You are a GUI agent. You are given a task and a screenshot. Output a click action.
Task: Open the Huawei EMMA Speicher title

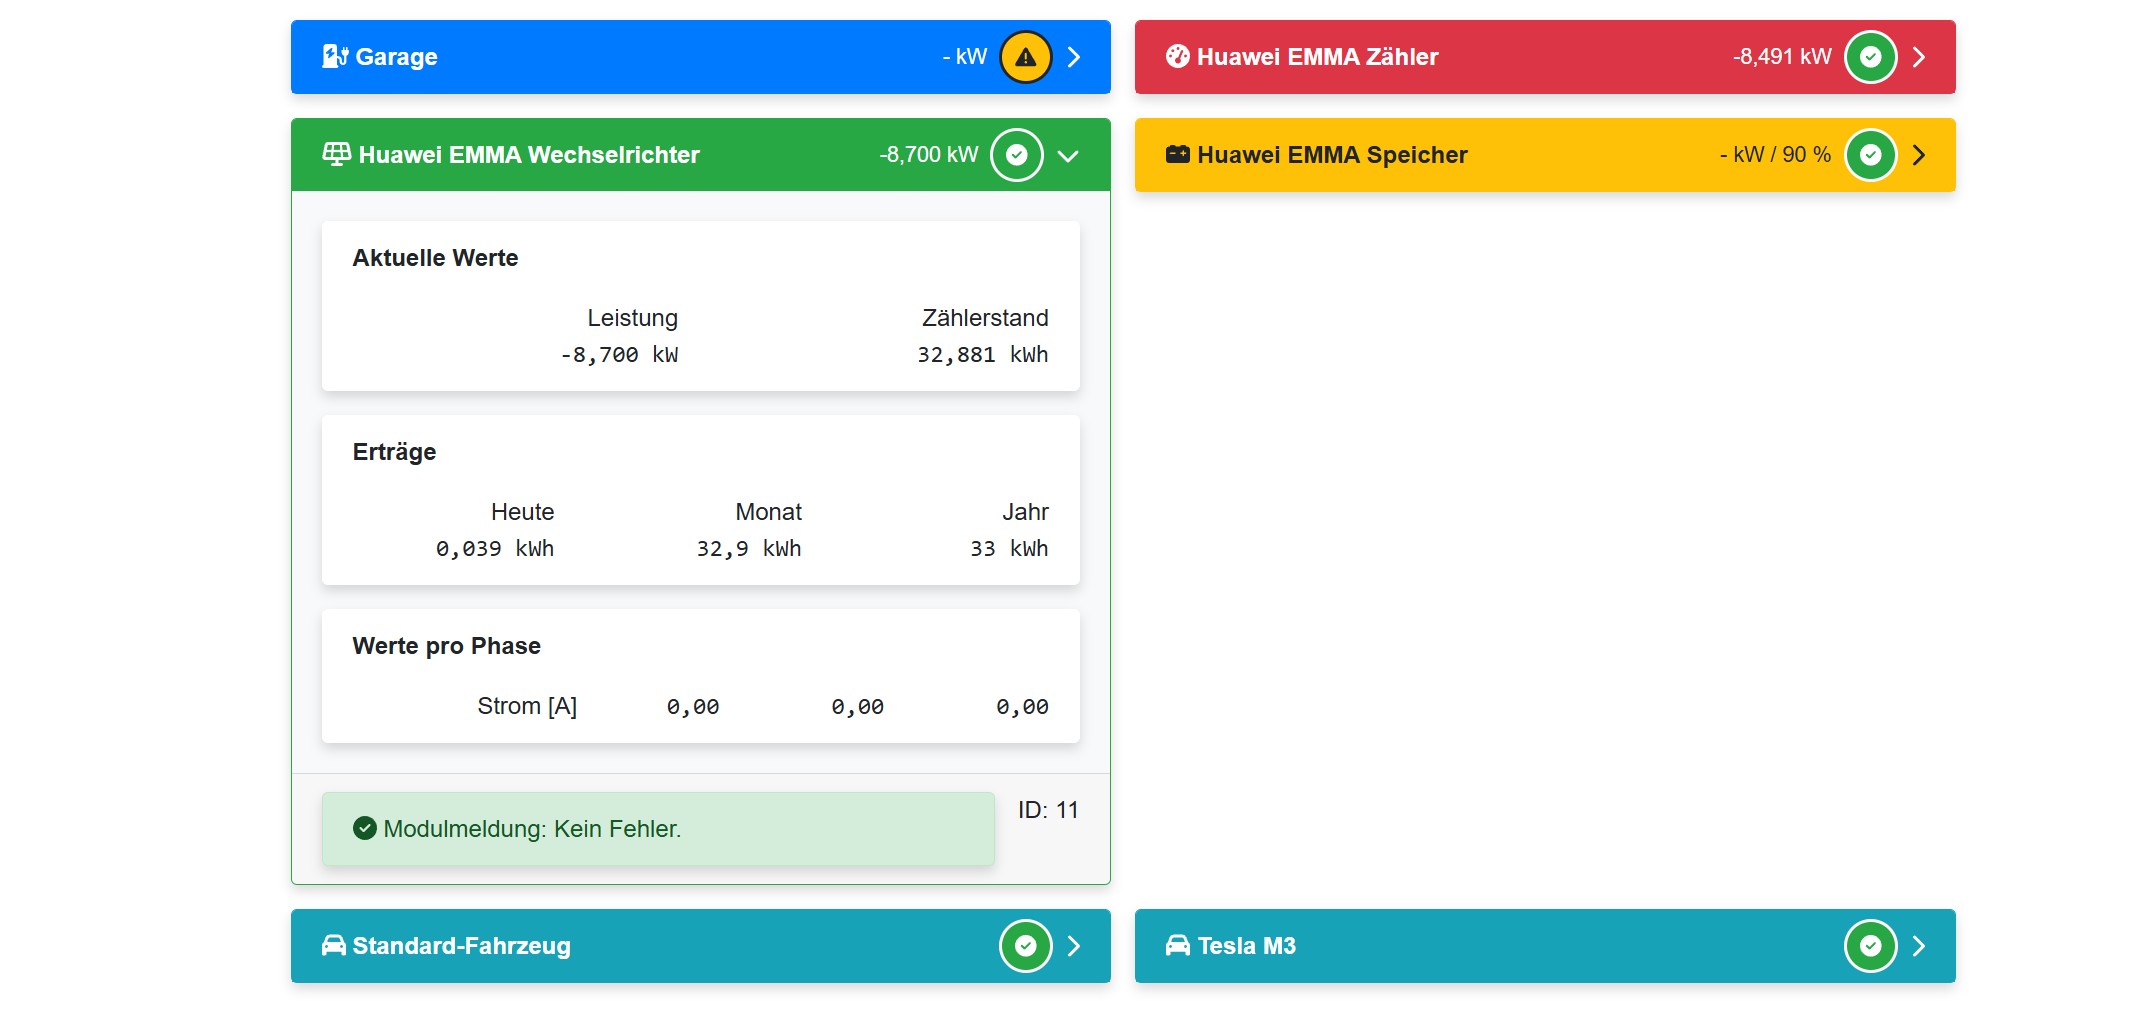(1332, 155)
